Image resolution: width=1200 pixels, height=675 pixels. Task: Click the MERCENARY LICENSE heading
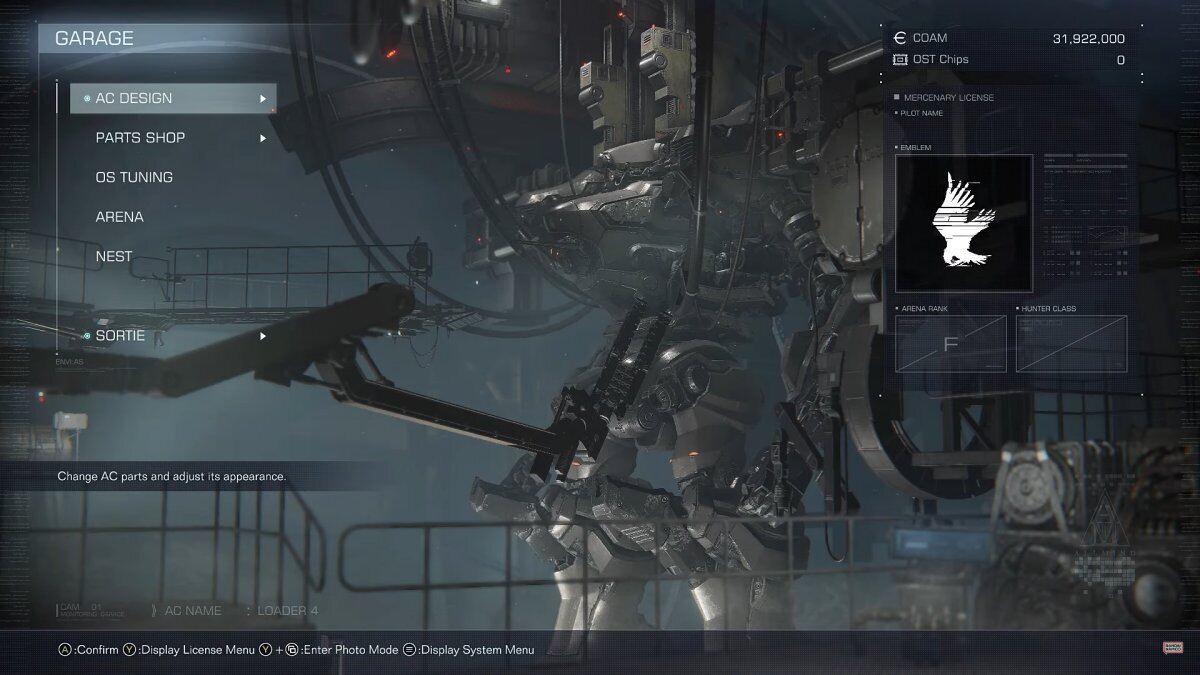(949, 98)
